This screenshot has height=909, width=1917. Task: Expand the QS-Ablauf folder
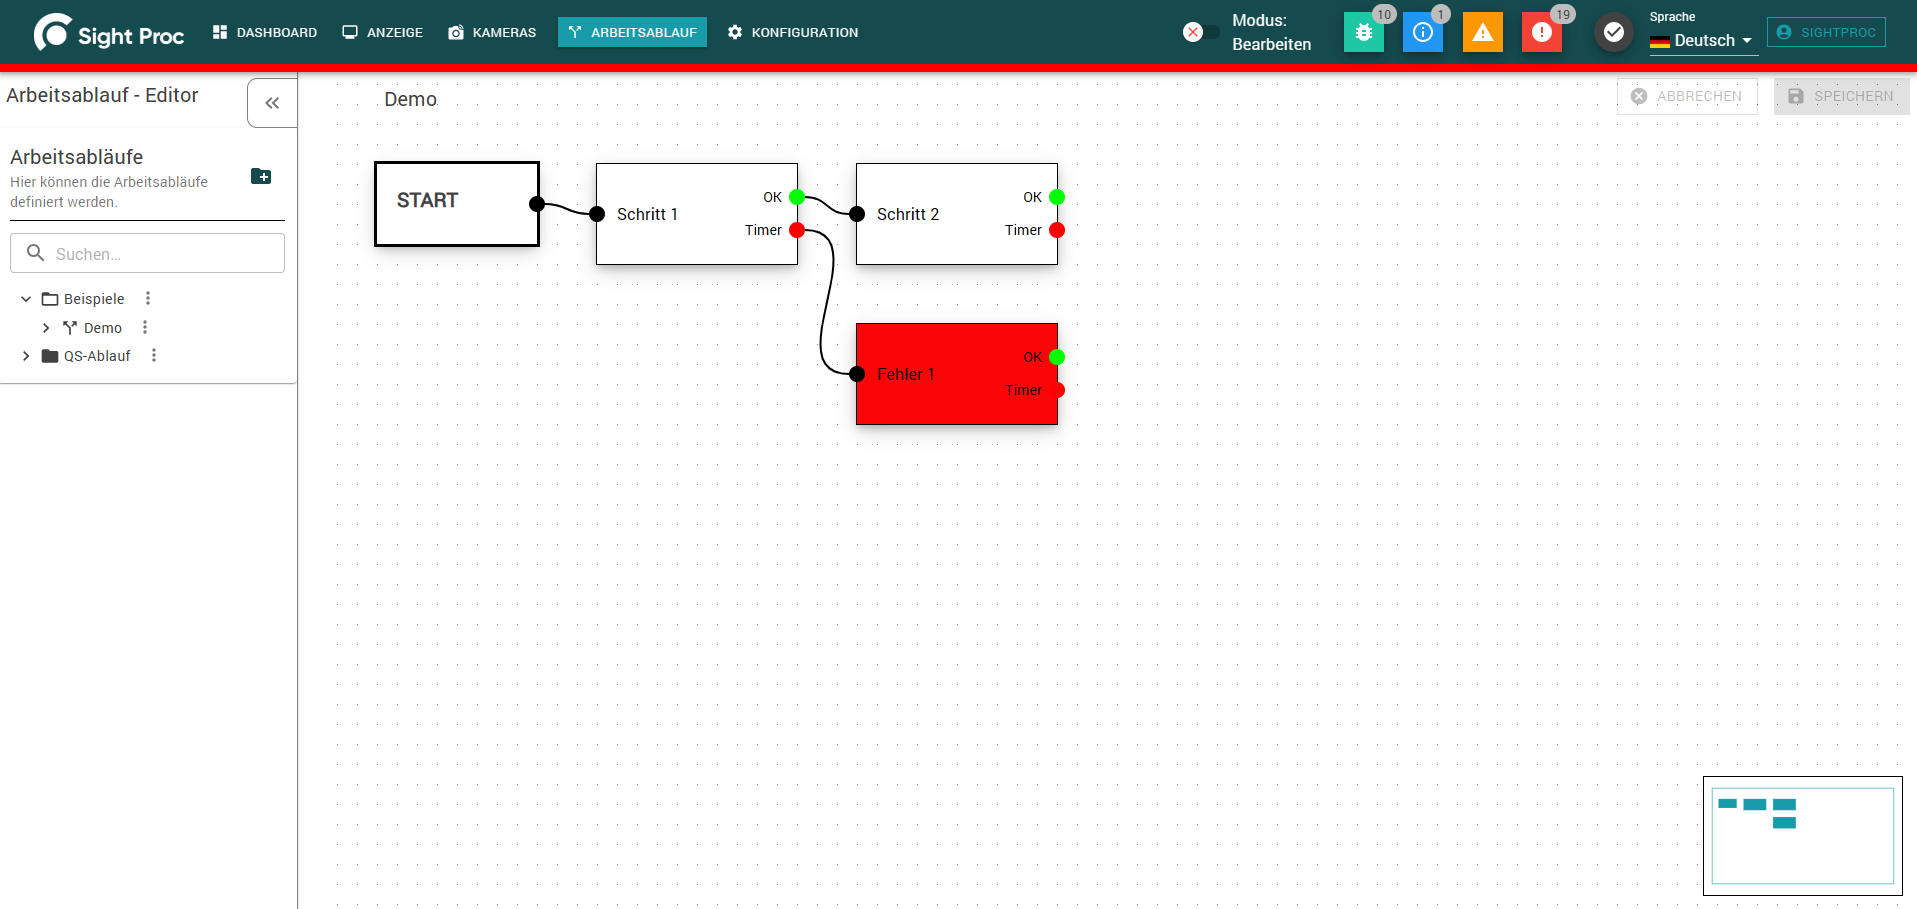click(26, 355)
